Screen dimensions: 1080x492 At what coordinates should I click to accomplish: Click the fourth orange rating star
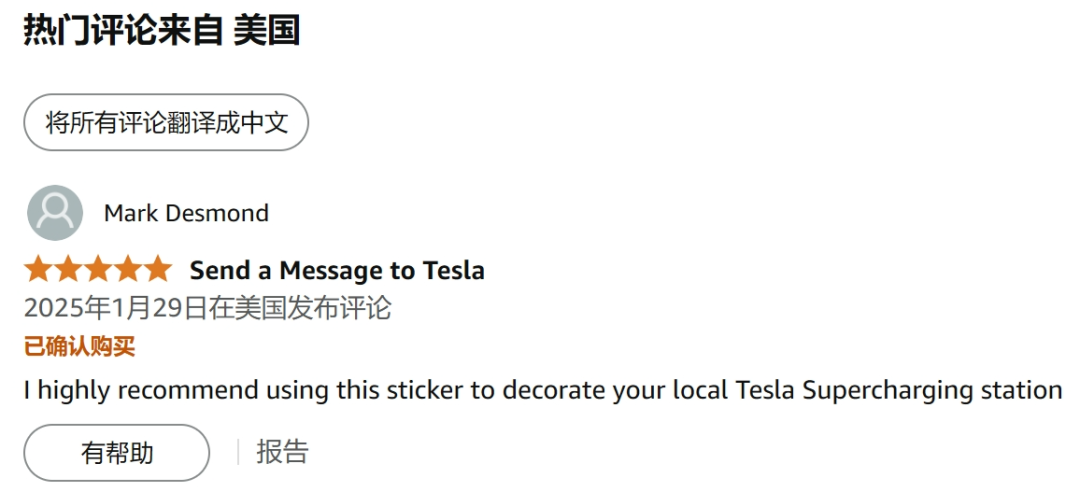tap(127, 269)
